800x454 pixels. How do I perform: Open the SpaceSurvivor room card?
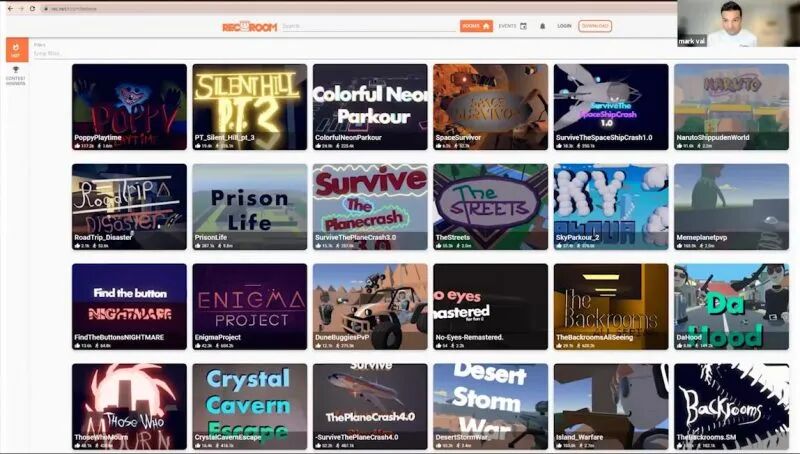tap(490, 107)
